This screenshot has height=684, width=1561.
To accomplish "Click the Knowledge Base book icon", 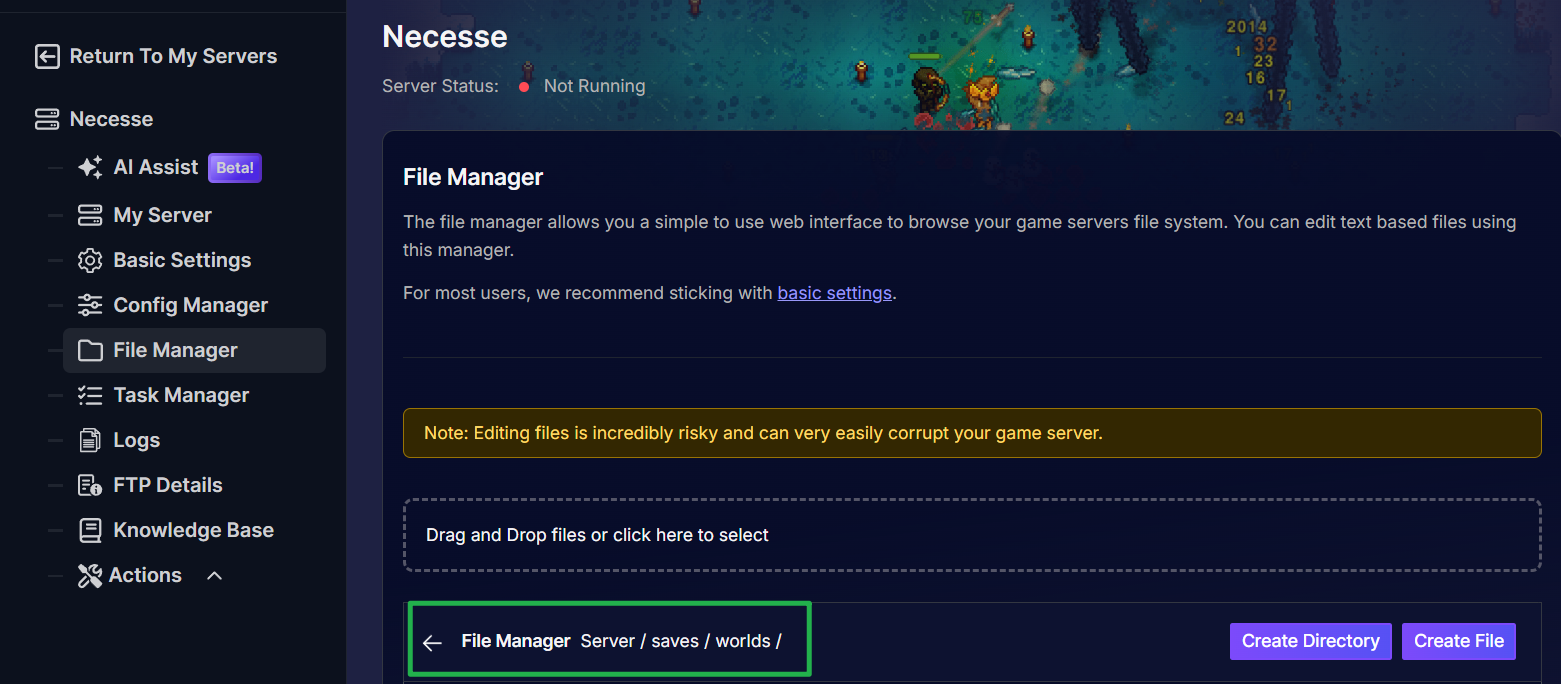I will click(90, 531).
